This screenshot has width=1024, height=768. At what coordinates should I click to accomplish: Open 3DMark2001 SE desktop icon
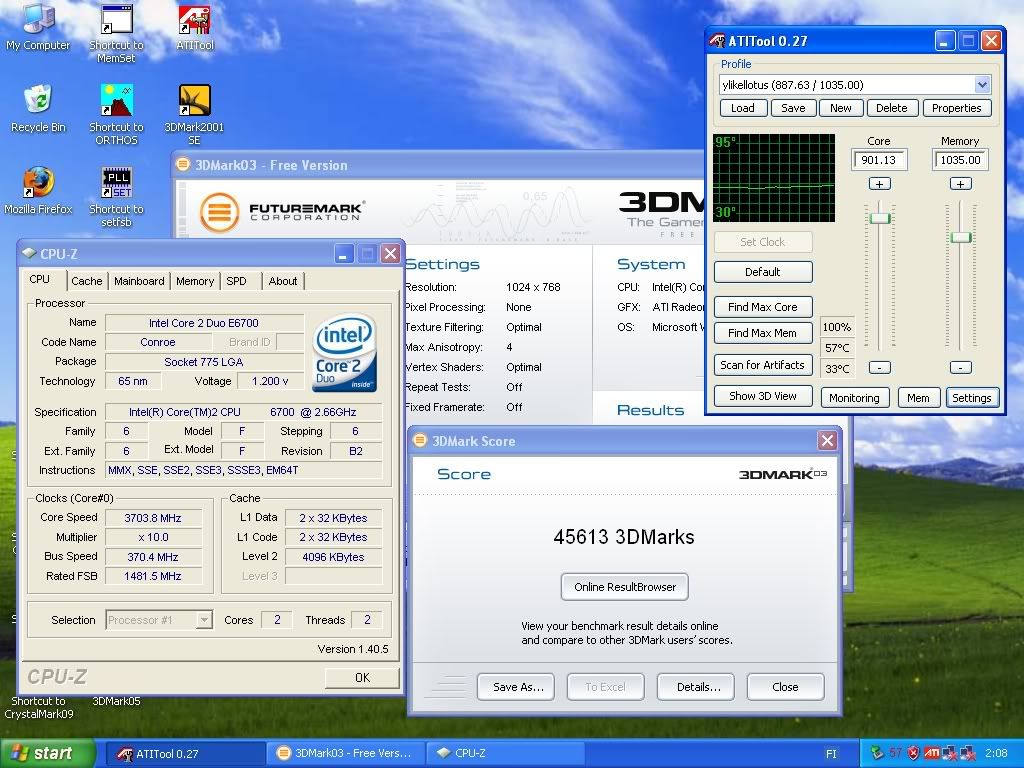click(x=195, y=114)
